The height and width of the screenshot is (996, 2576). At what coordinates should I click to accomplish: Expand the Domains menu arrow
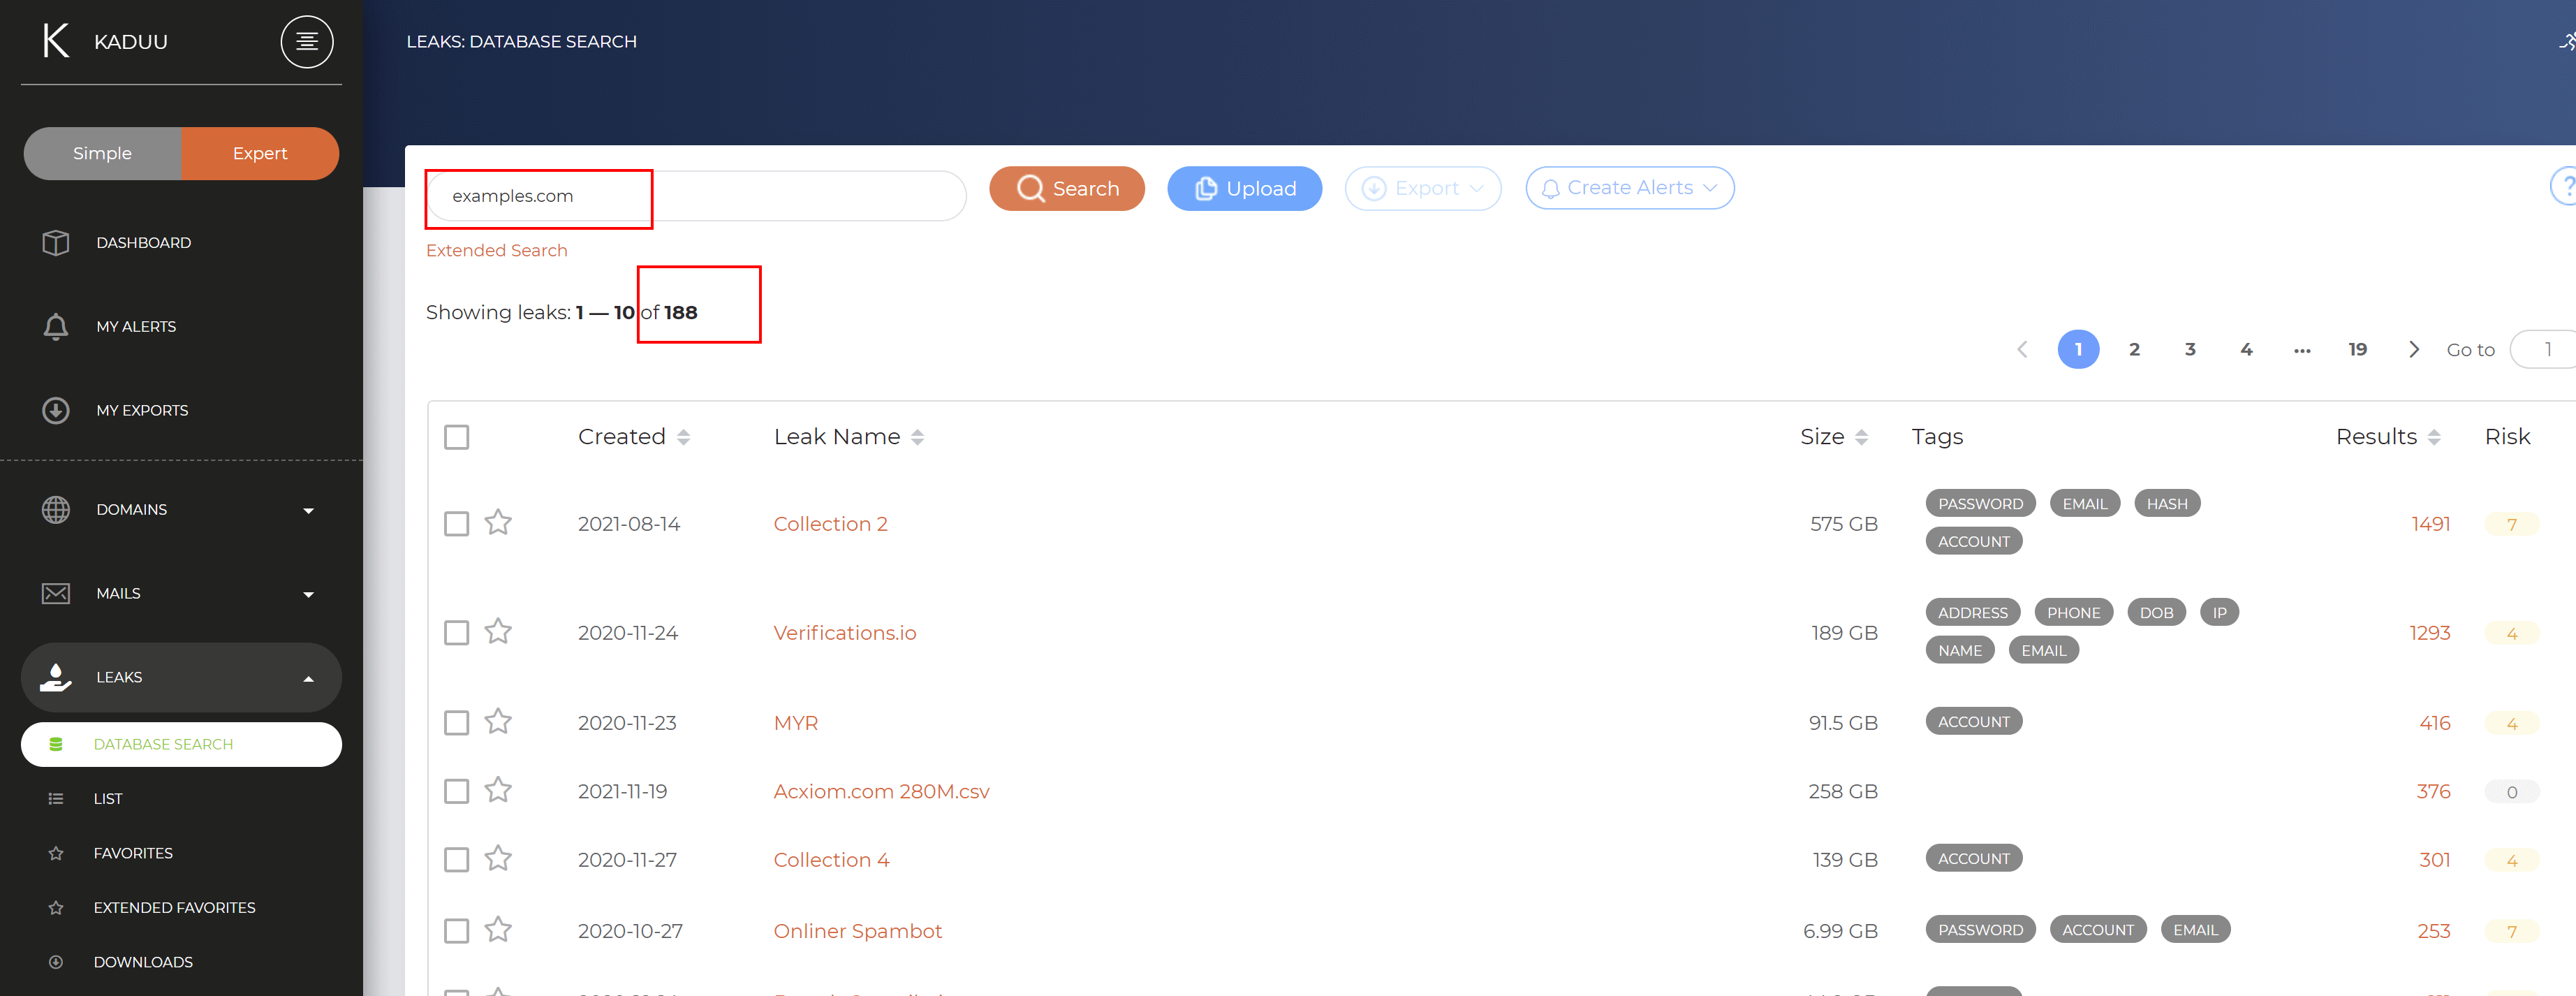[x=308, y=511]
